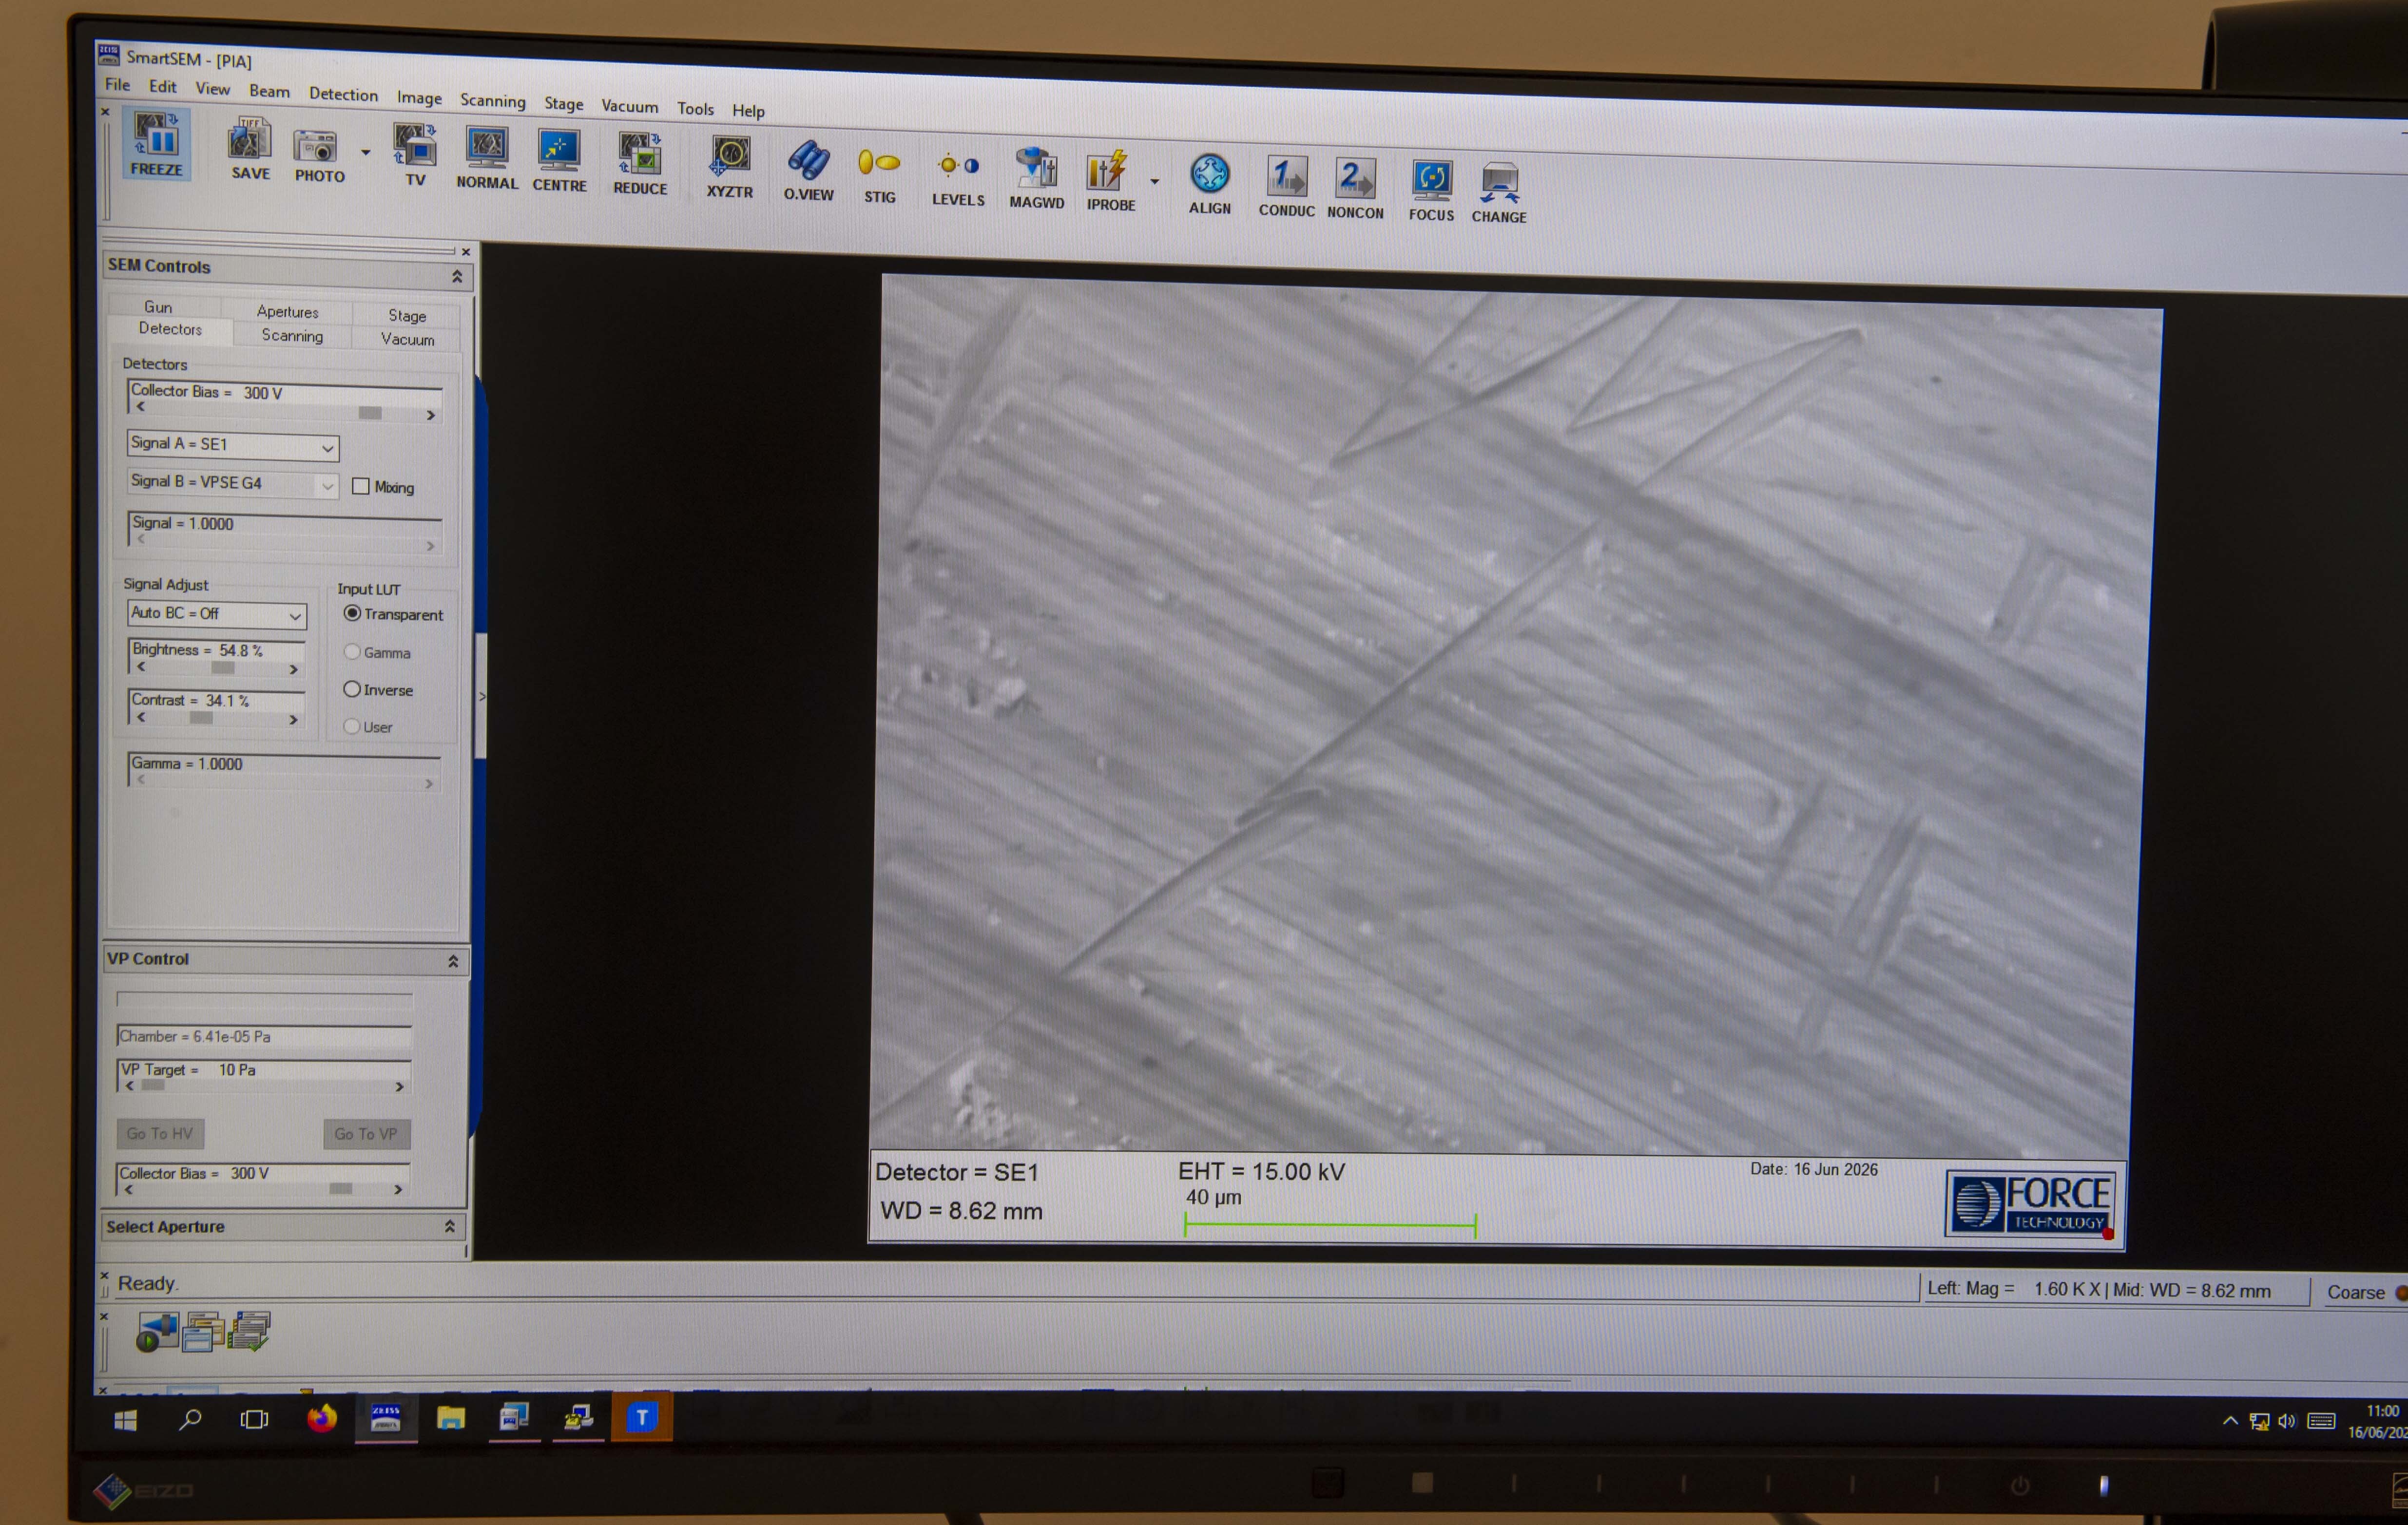Click the FREEZE toolbar icon
This screenshot has height=1525, width=2408.
(x=156, y=143)
